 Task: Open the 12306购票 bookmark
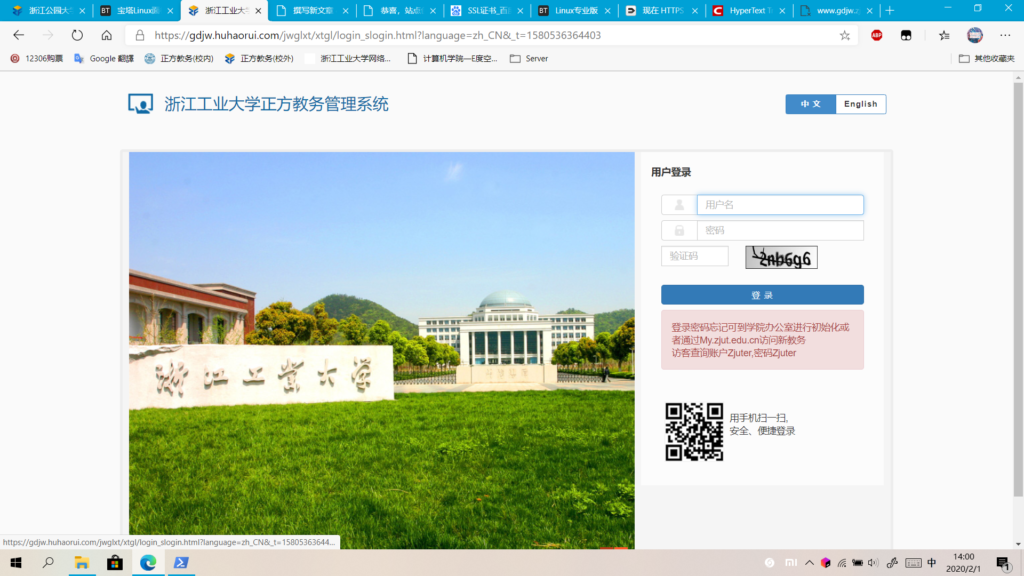tap(37, 58)
